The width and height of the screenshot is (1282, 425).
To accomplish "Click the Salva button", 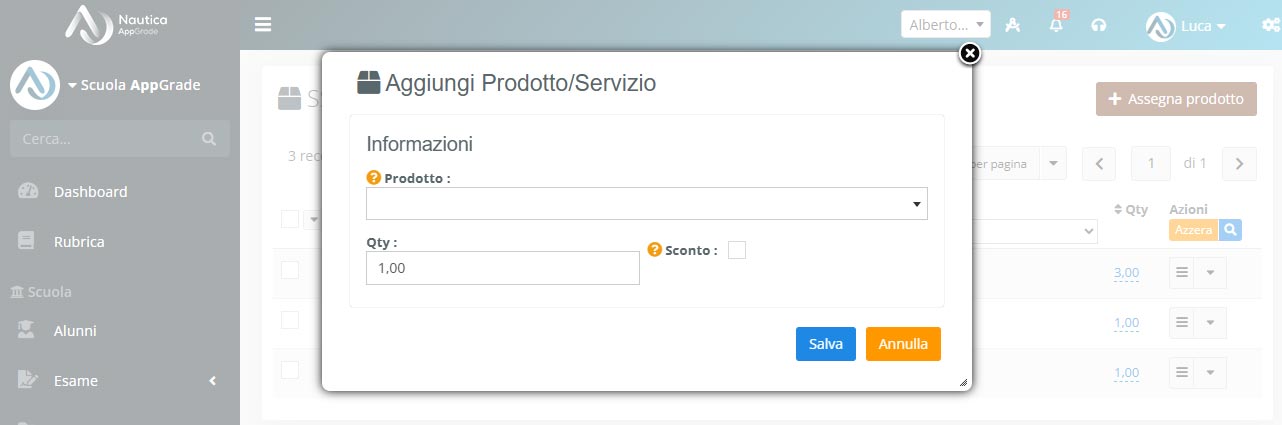I will pos(825,344).
